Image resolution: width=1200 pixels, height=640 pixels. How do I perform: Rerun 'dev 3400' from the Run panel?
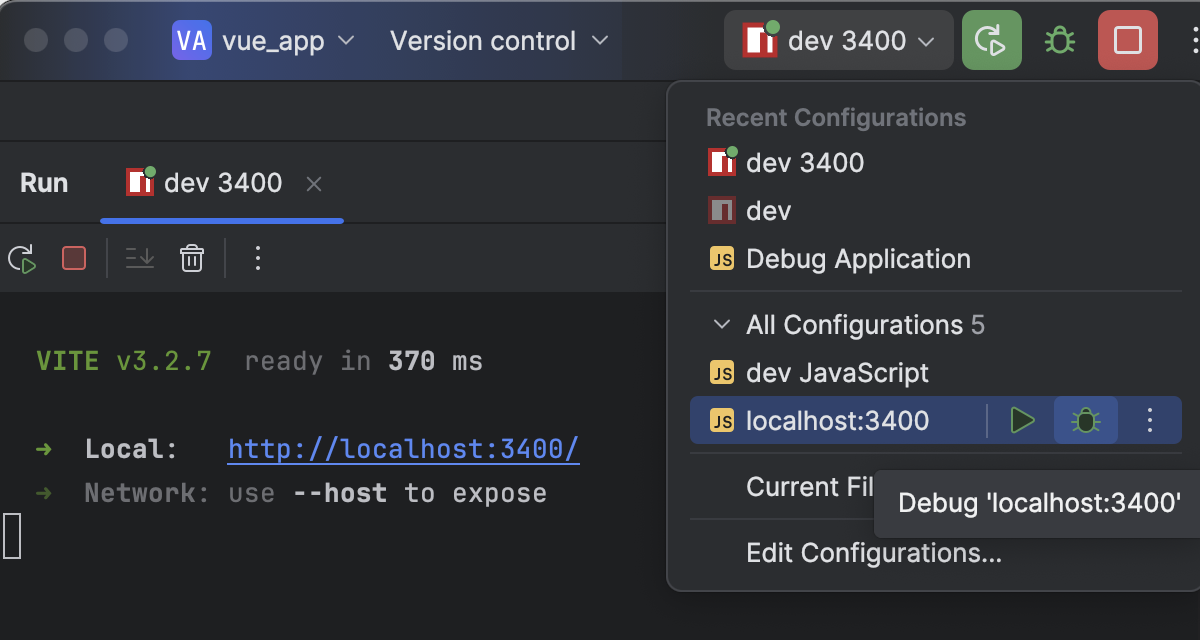(x=22, y=258)
